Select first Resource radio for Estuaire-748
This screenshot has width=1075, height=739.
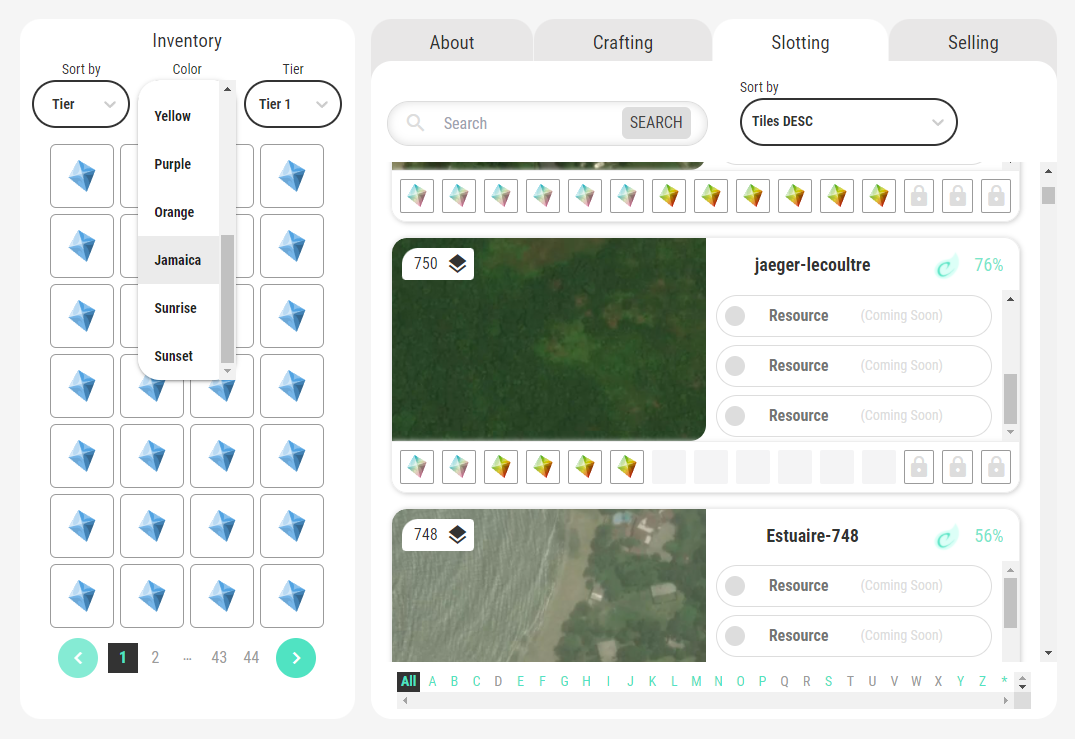click(735, 586)
